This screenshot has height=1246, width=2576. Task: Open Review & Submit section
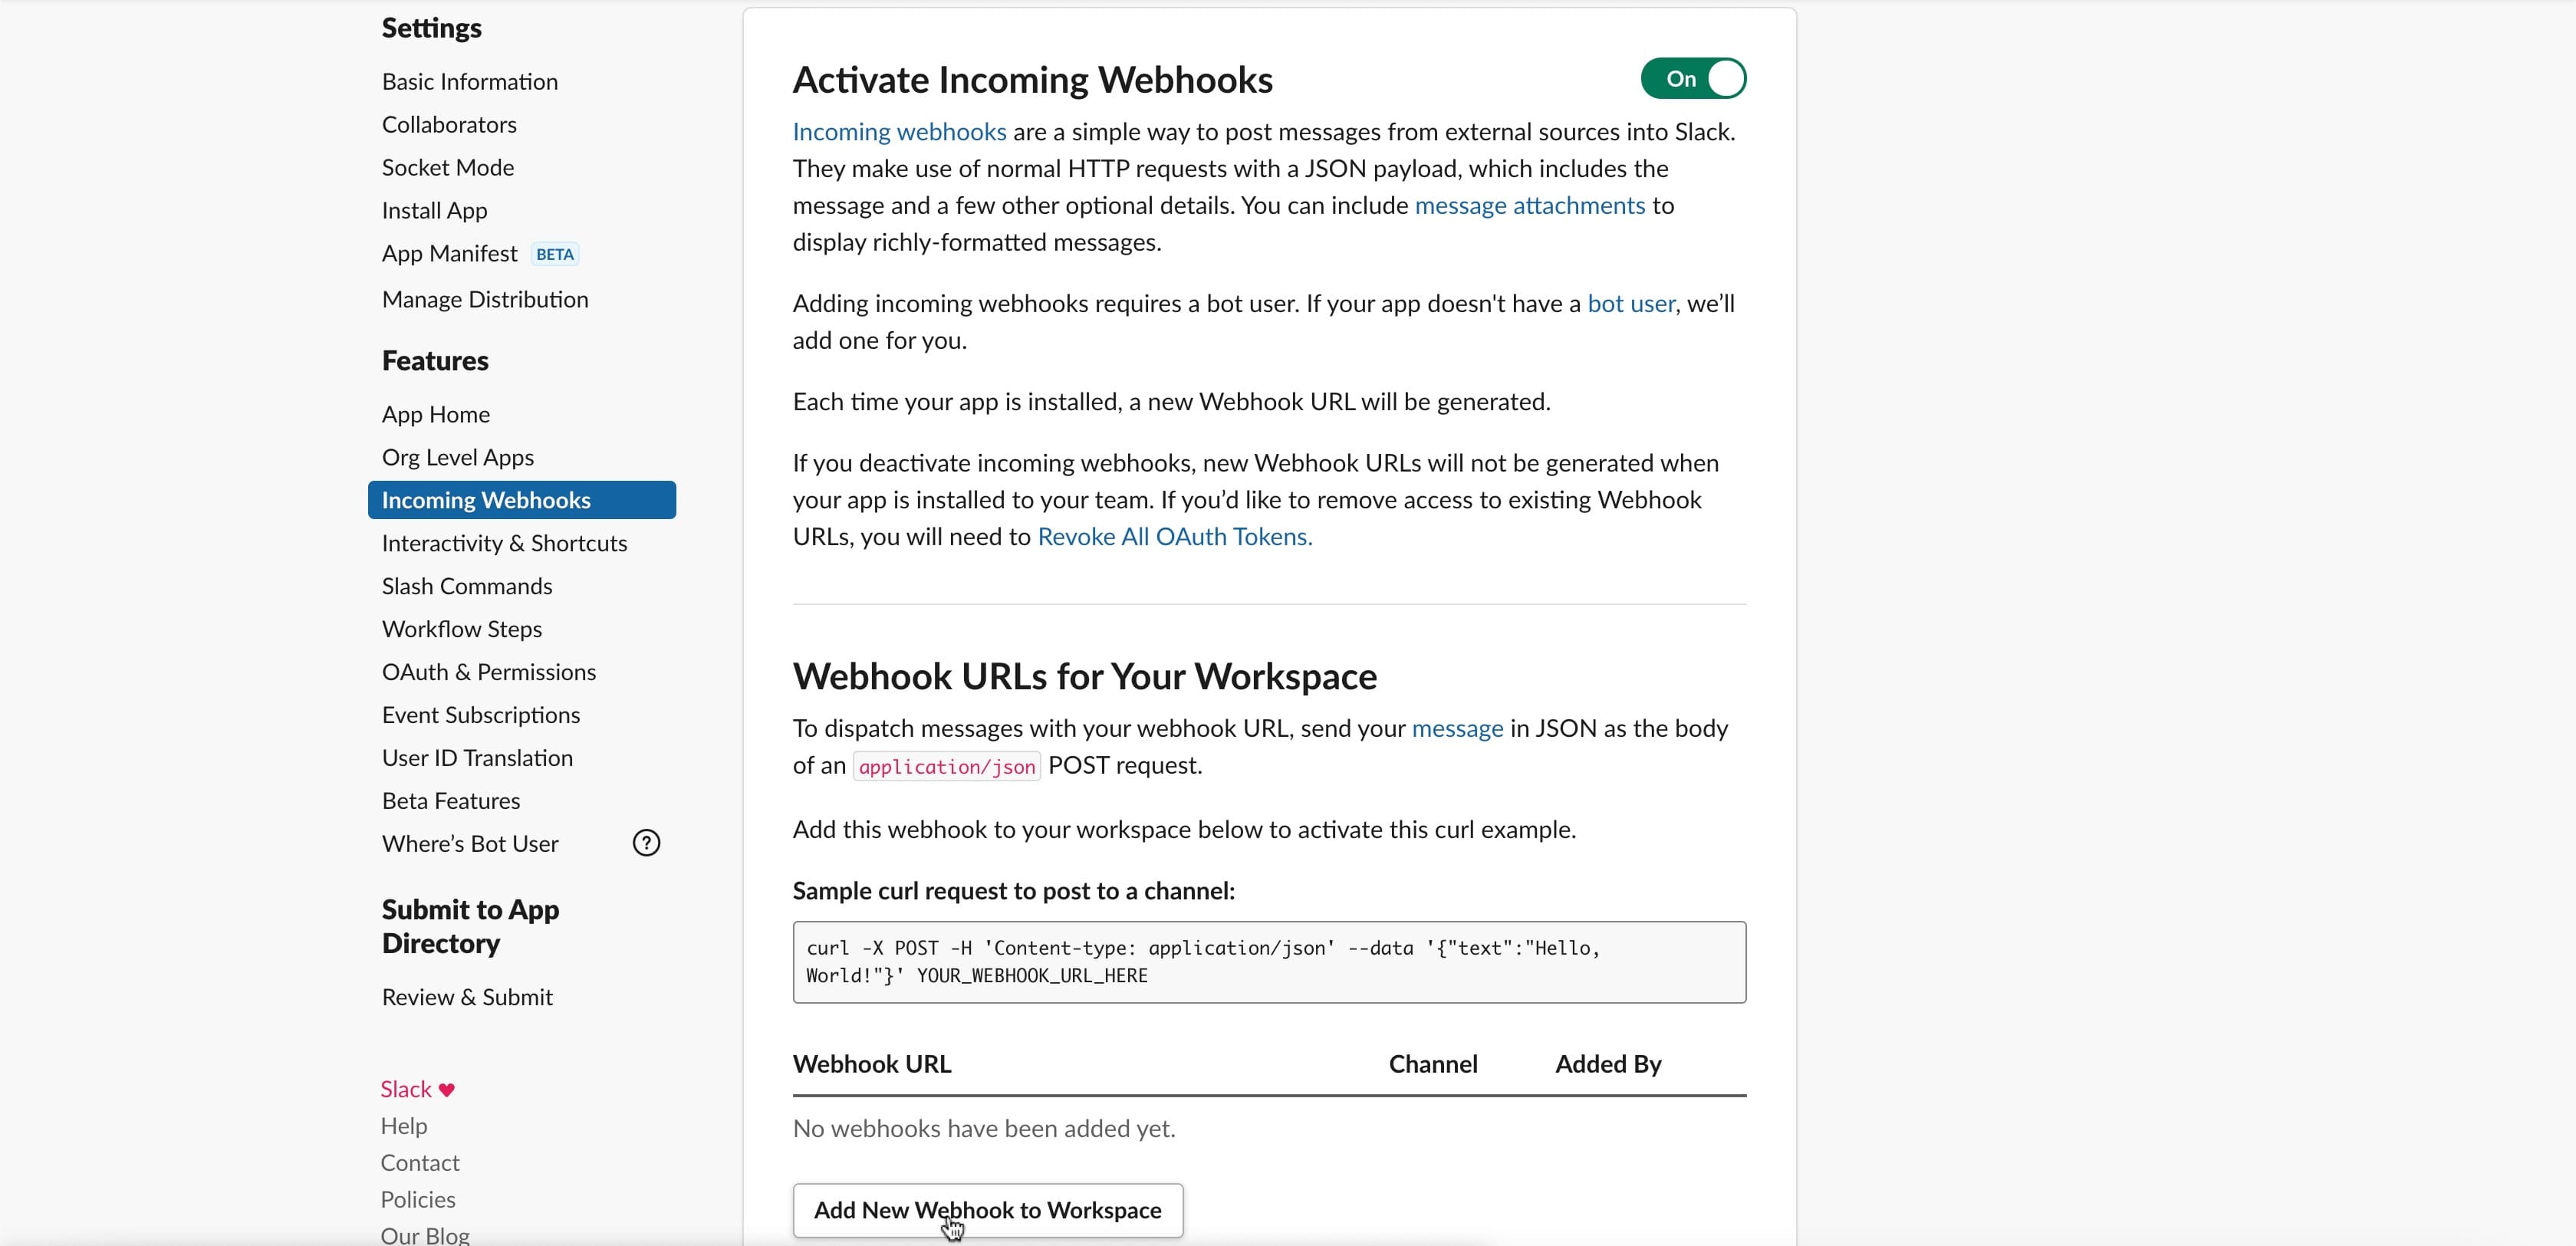tap(466, 997)
